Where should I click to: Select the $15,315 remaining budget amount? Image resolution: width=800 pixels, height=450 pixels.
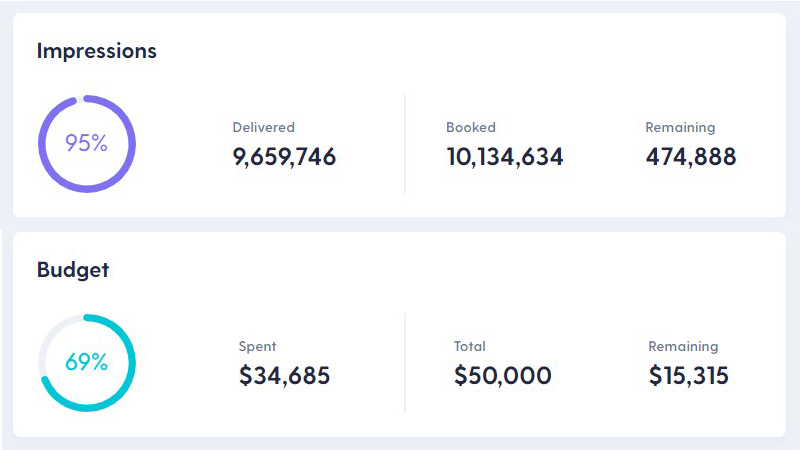click(688, 376)
